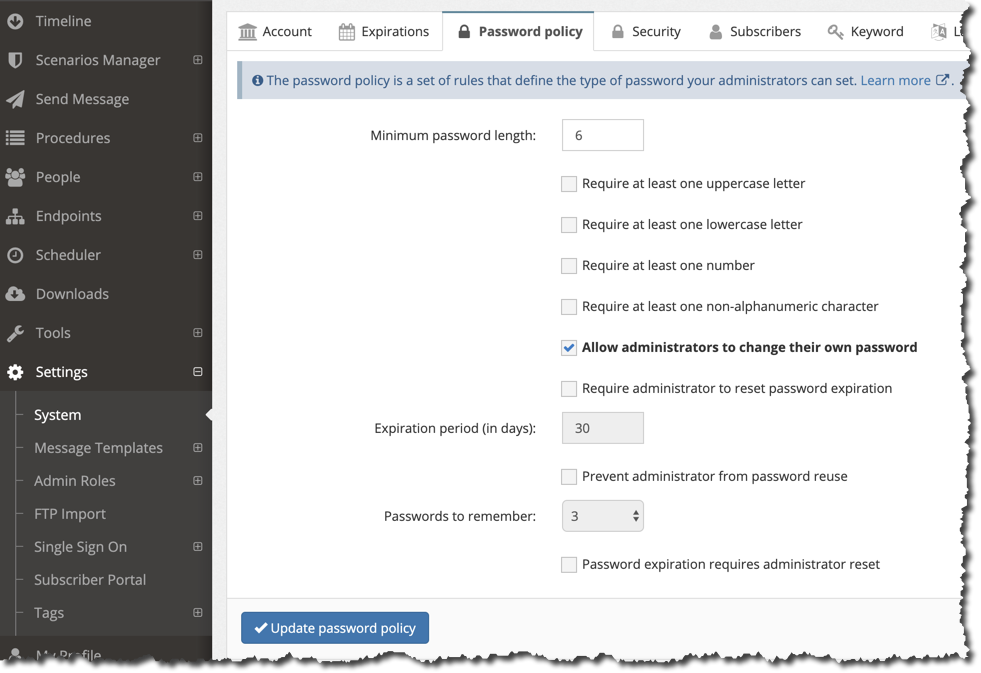Open Subscriber Portal in sidebar
981x673 pixels.
point(90,580)
